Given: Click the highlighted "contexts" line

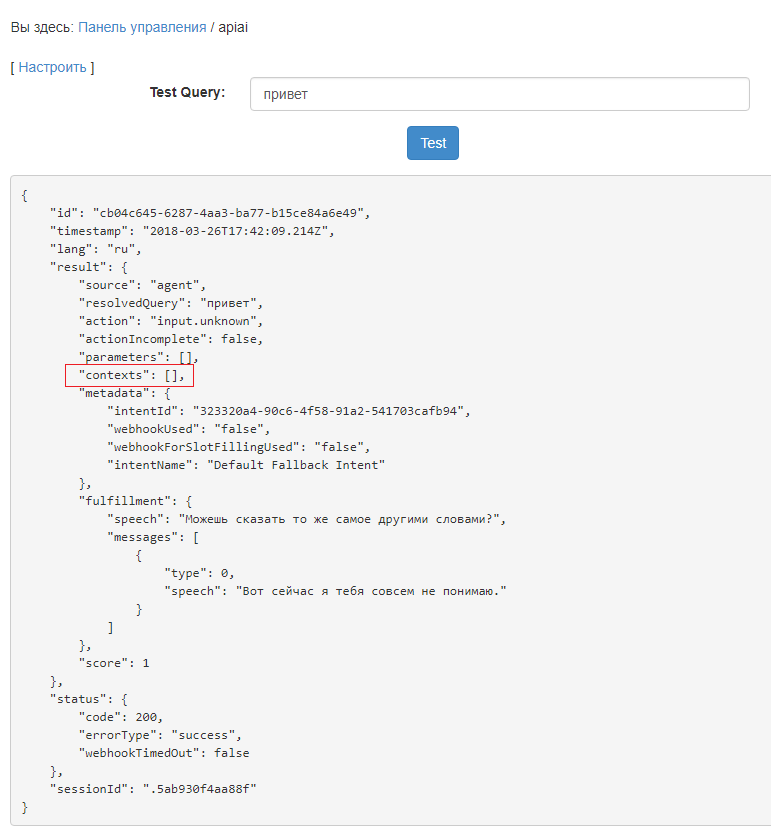Looking at the screenshot, I should [x=129, y=375].
